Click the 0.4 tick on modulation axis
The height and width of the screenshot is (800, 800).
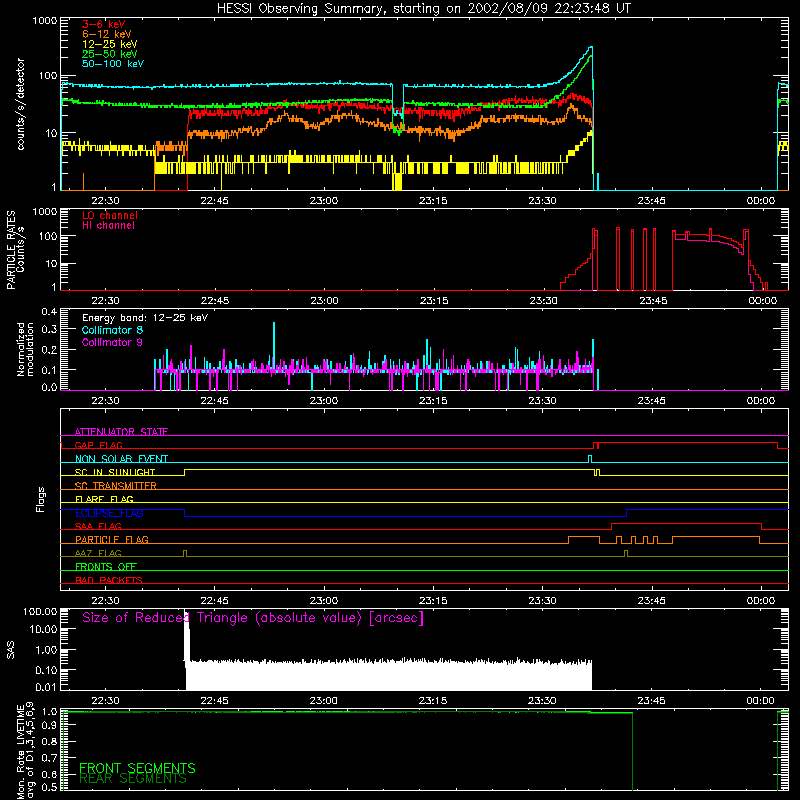(x=49, y=312)
